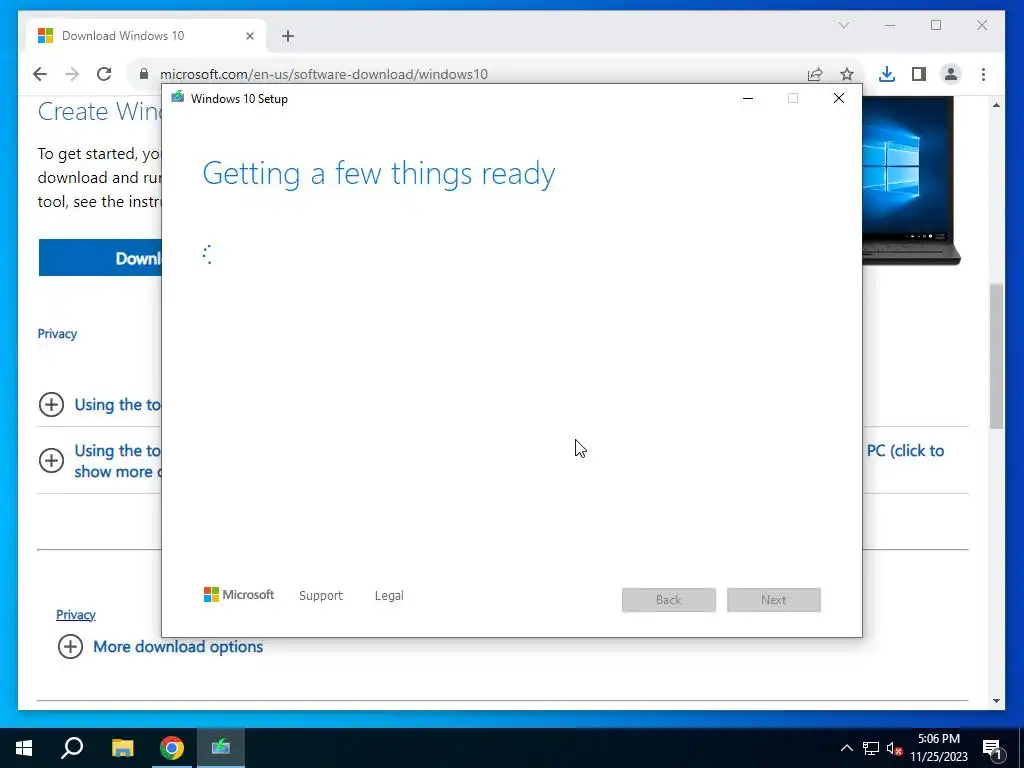This screenshot has width=1024, height=768.
Task: View site info via the lock icon
Action: (x=144, y=74)
